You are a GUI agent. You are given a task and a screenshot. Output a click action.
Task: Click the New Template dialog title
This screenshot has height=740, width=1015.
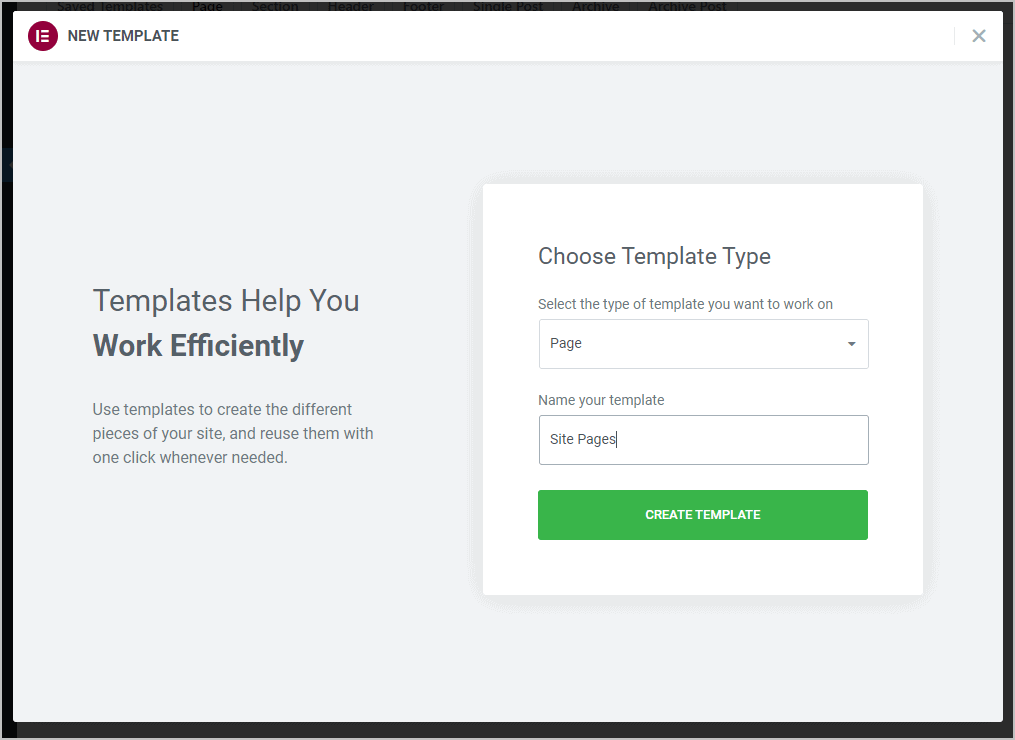coord(123,36)
